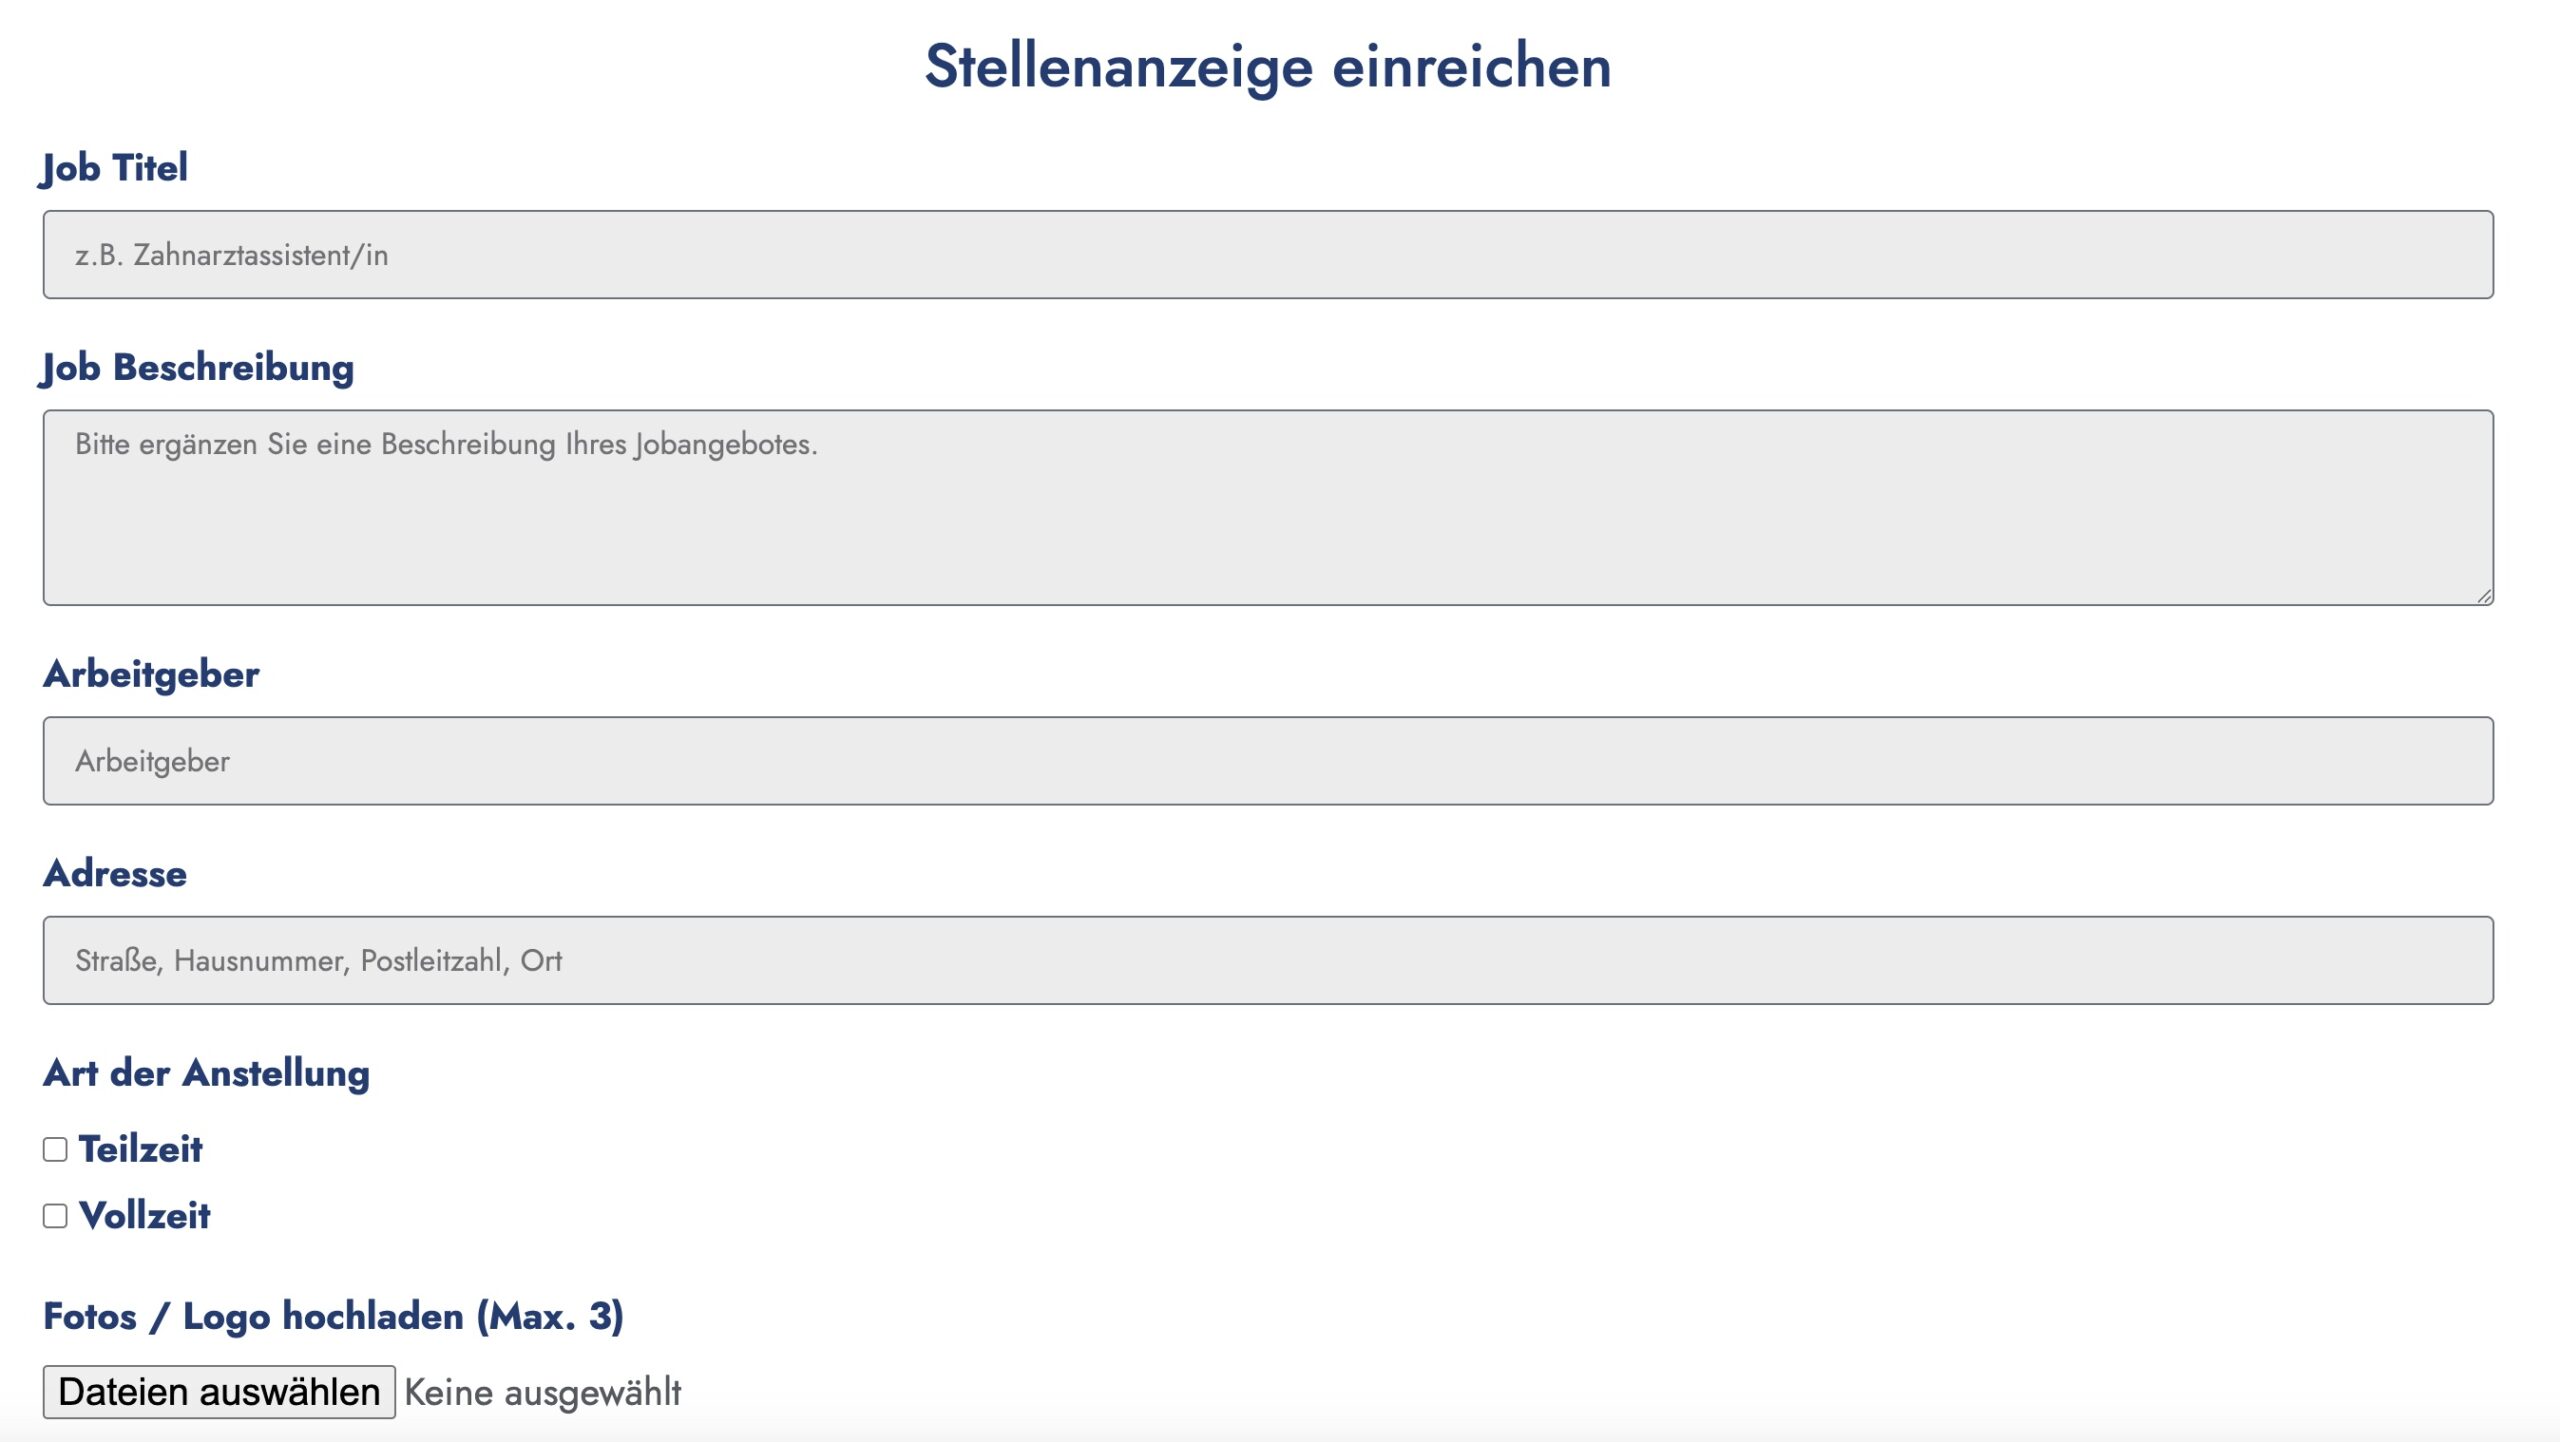
Task: Click the Adresse section label
Action: point(114,873)
